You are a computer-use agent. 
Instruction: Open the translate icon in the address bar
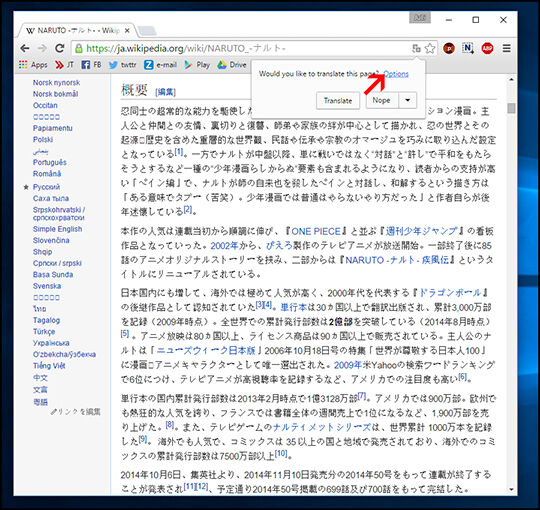(416, 48)
